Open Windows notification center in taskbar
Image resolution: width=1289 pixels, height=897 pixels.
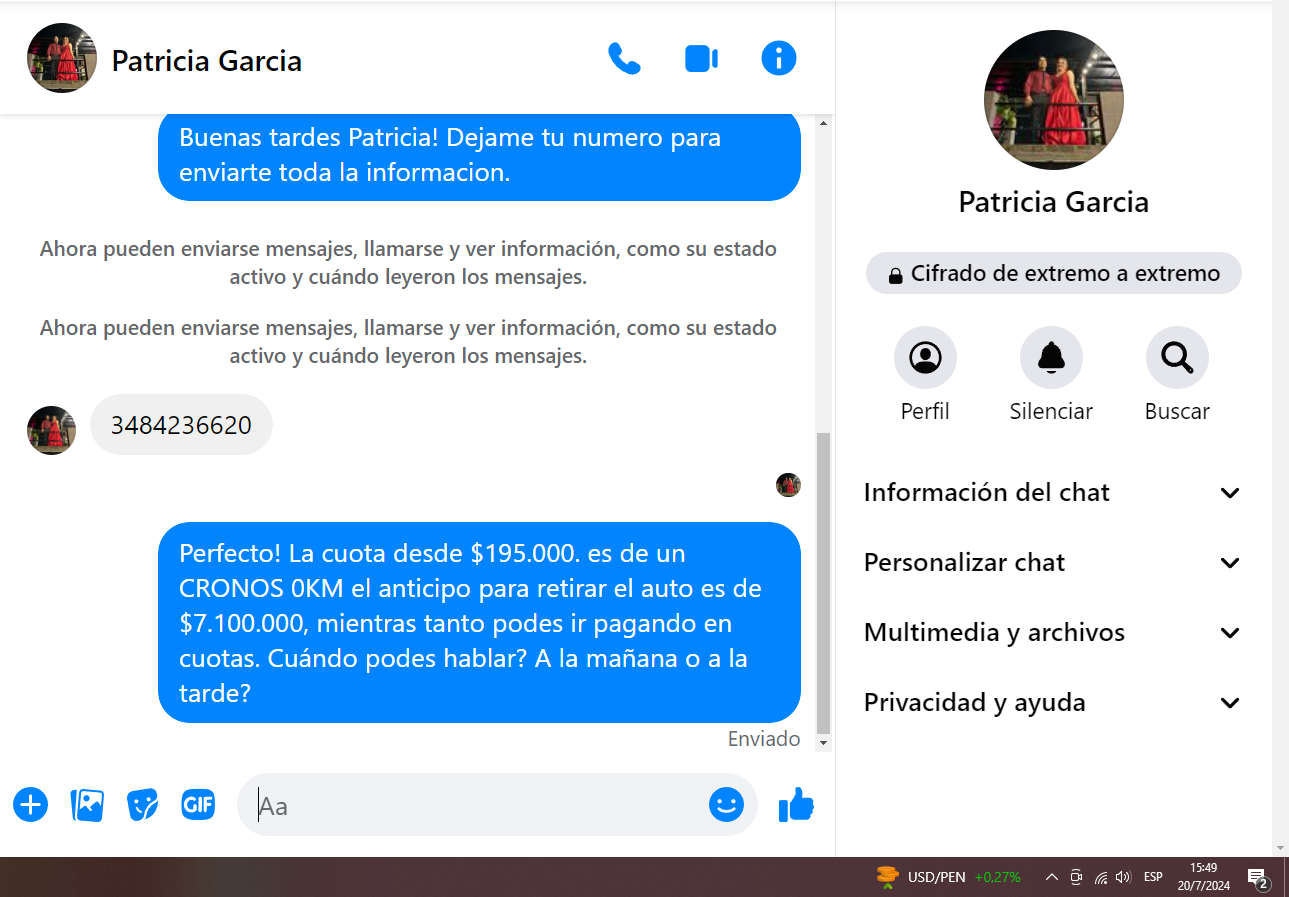[1257, 878]
